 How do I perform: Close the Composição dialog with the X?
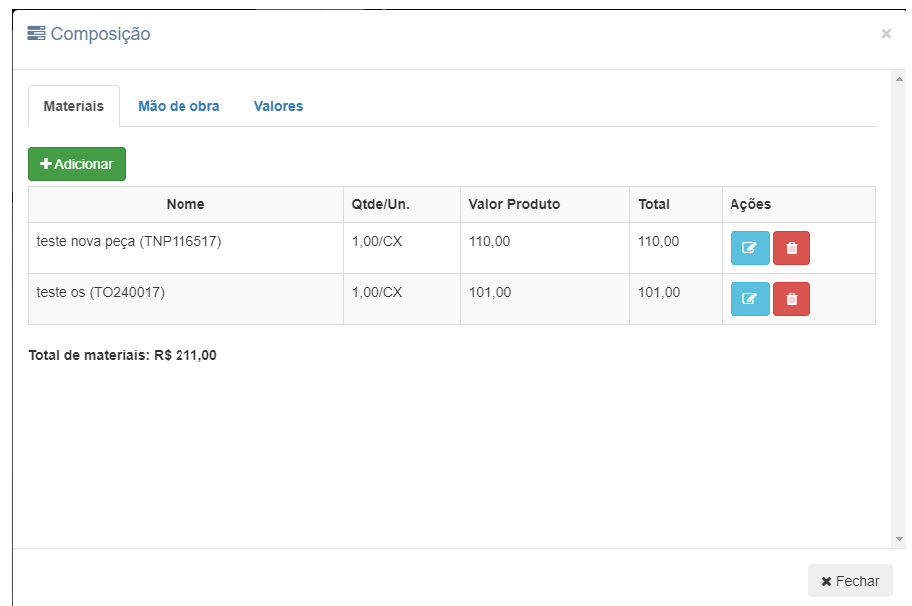click(886, 34)
